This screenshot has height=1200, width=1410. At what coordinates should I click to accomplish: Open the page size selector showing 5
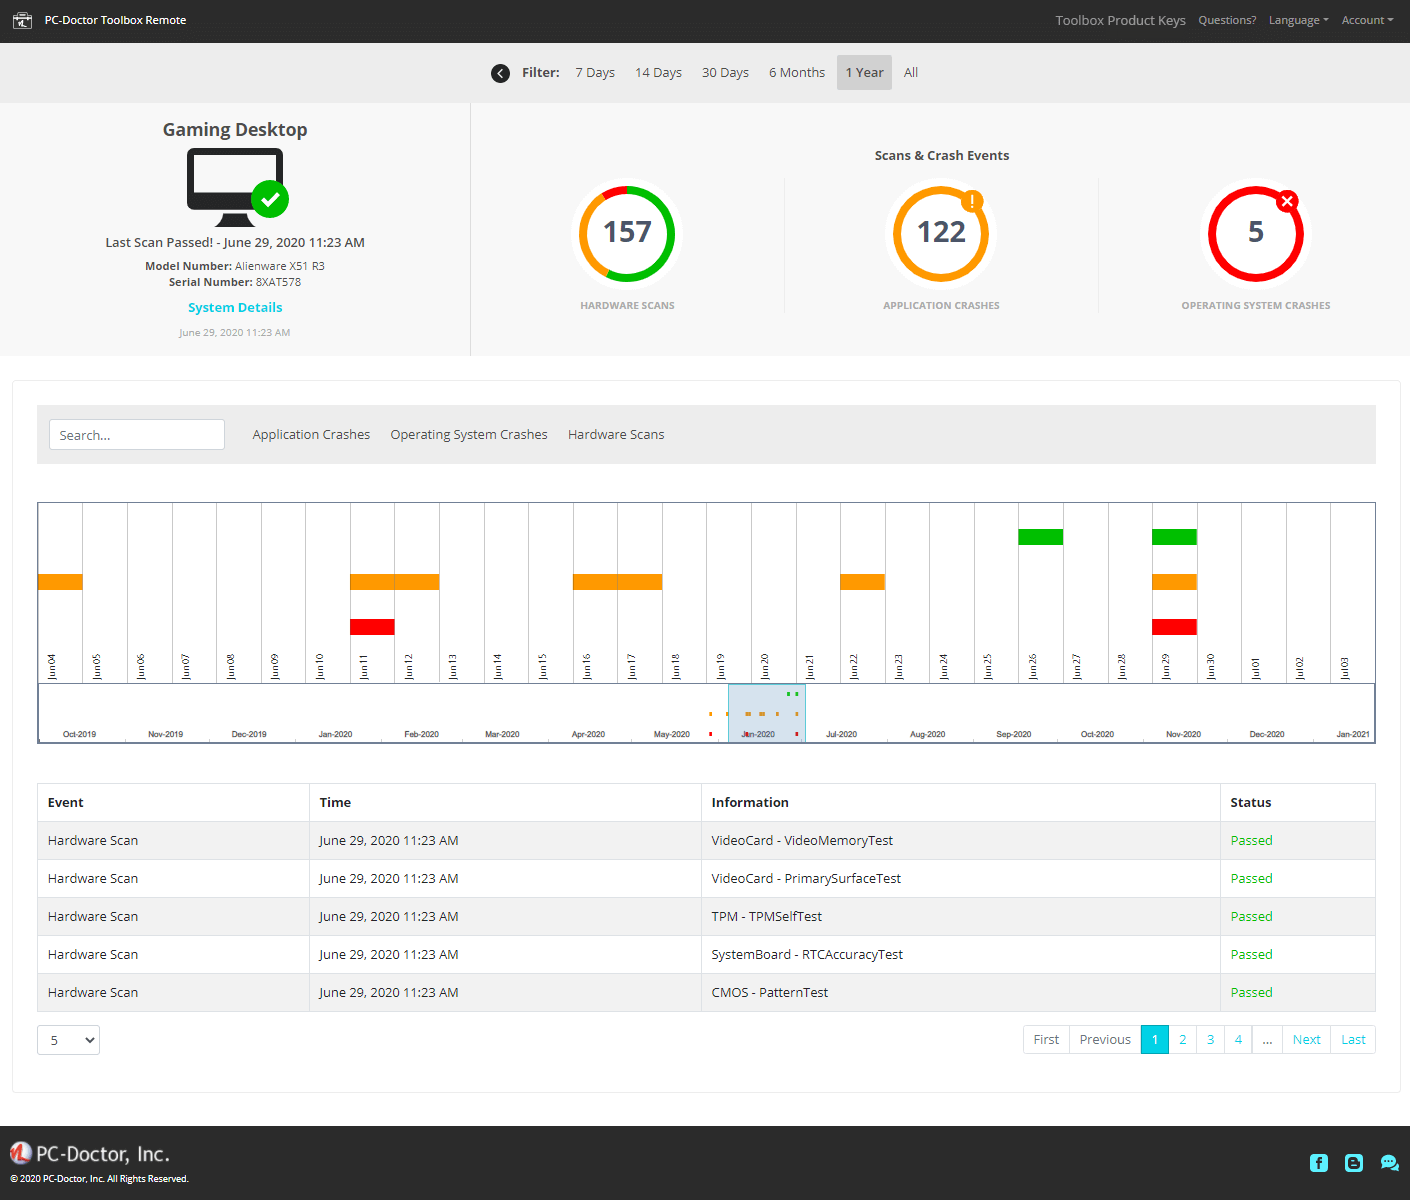tap(68, 1040)
